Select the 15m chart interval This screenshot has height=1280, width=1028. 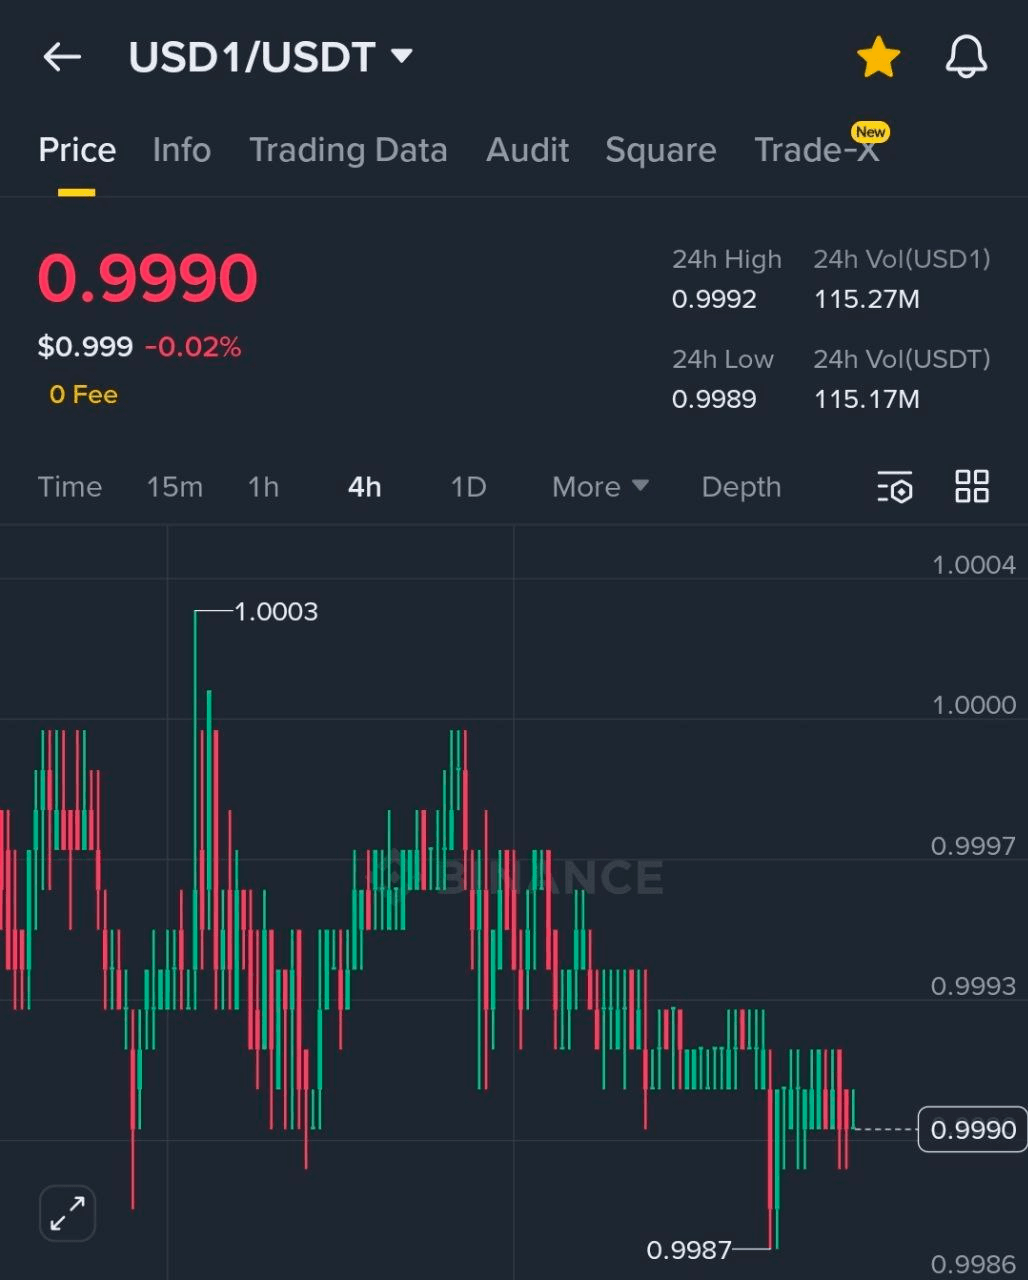click(174, 487)
